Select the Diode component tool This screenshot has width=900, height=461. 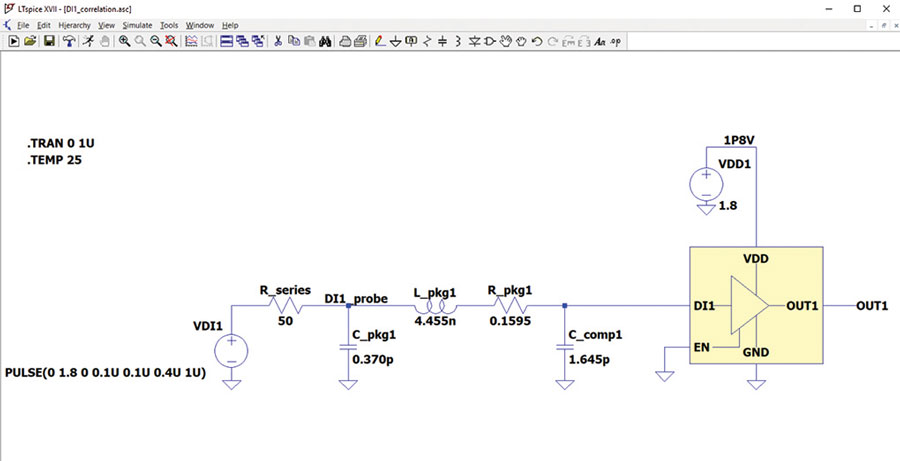(474, 41)
